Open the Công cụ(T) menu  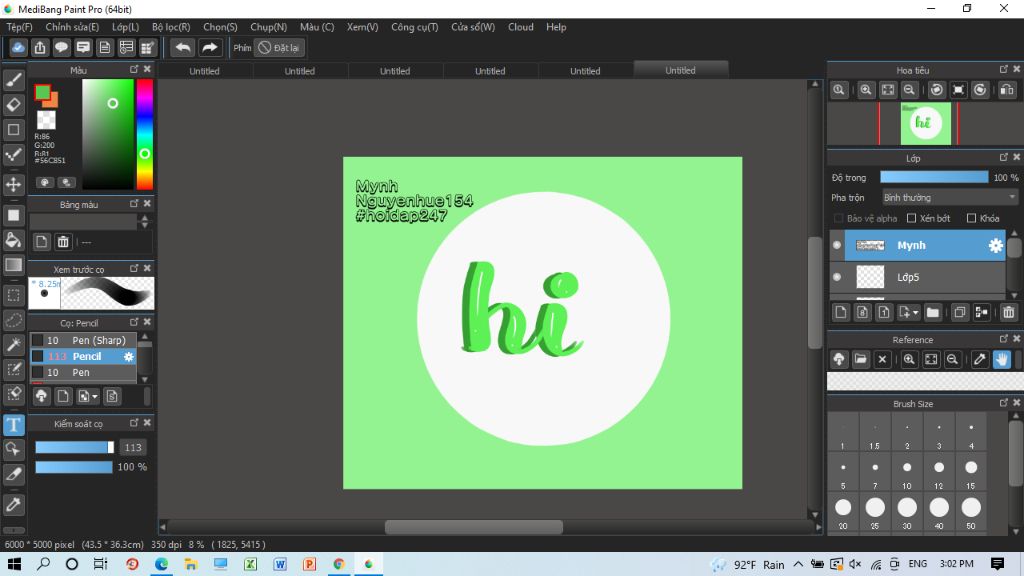coord(414,27)
